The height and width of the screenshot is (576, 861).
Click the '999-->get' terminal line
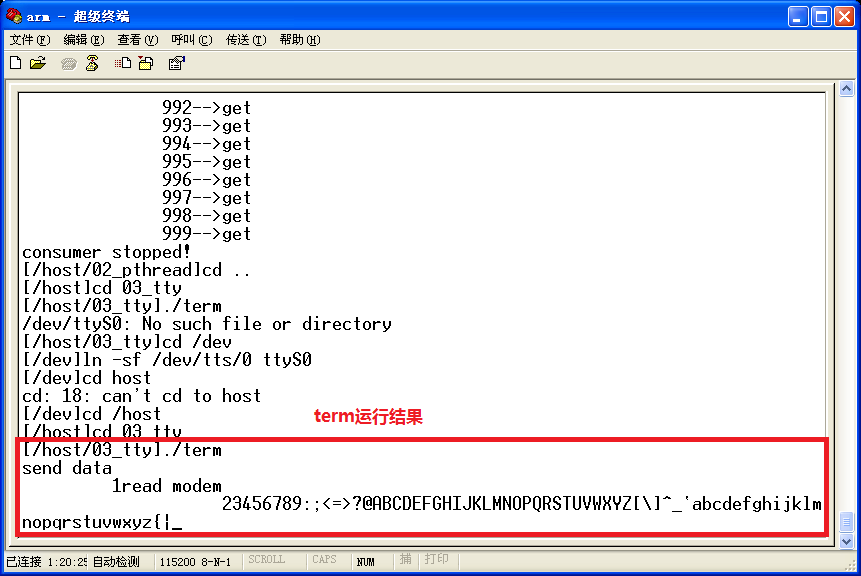click(206, 234)
